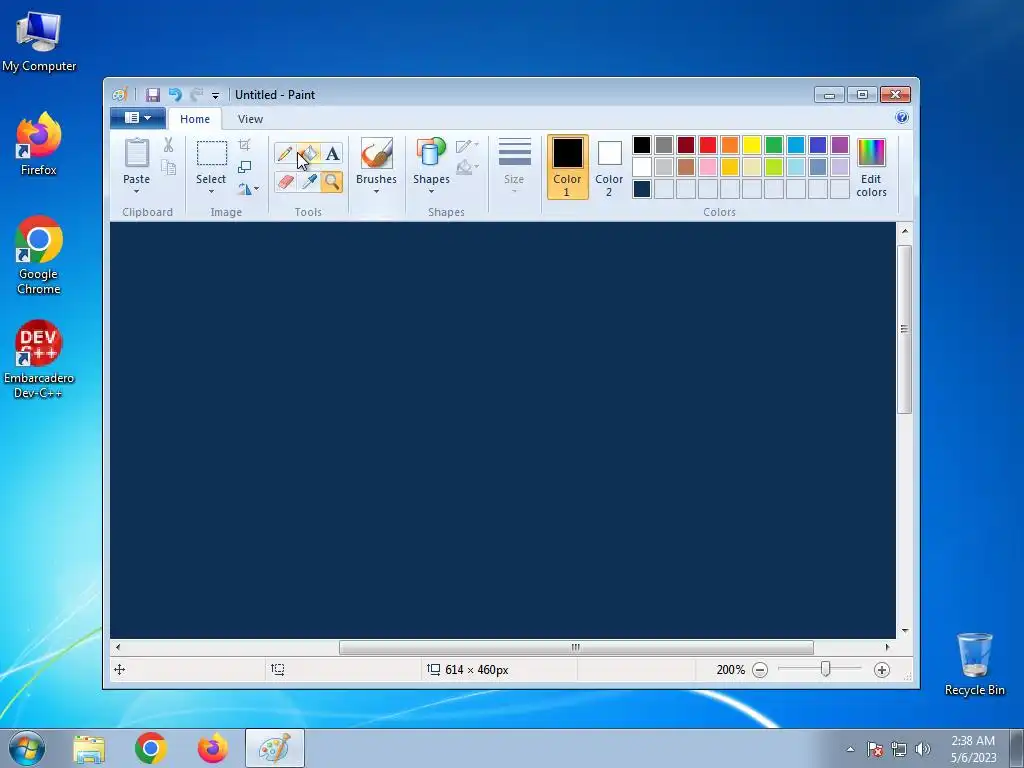
Task: Expand Customize Quick Access Toolbar arrow
Action: click(216, 96)
